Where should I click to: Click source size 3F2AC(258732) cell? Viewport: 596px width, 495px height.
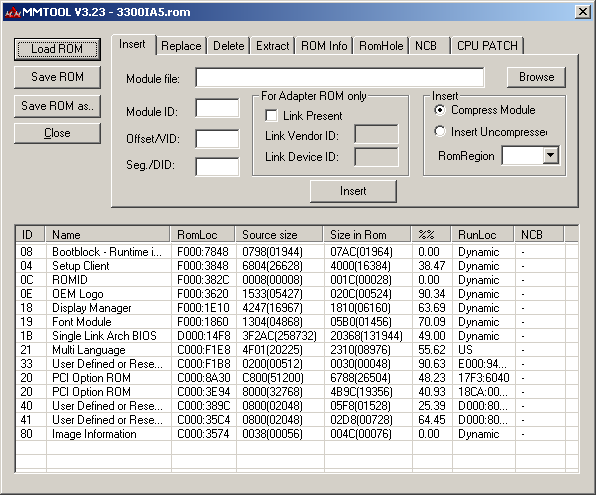(x=279, y=336)
